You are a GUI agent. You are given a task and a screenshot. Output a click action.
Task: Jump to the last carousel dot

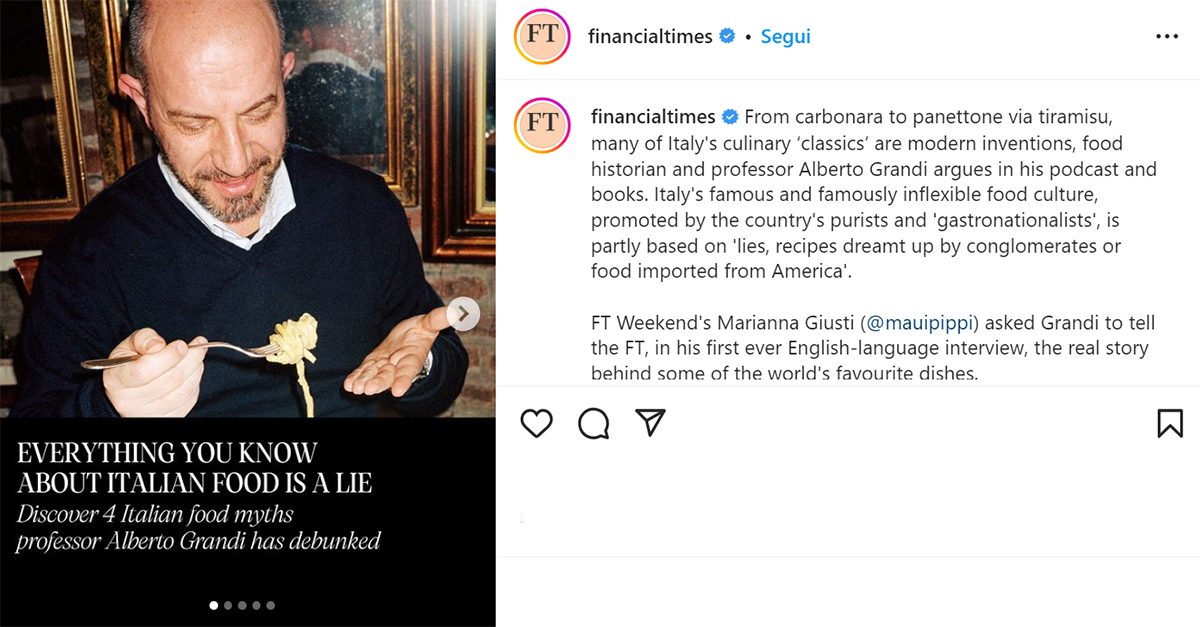coord(270,605)
